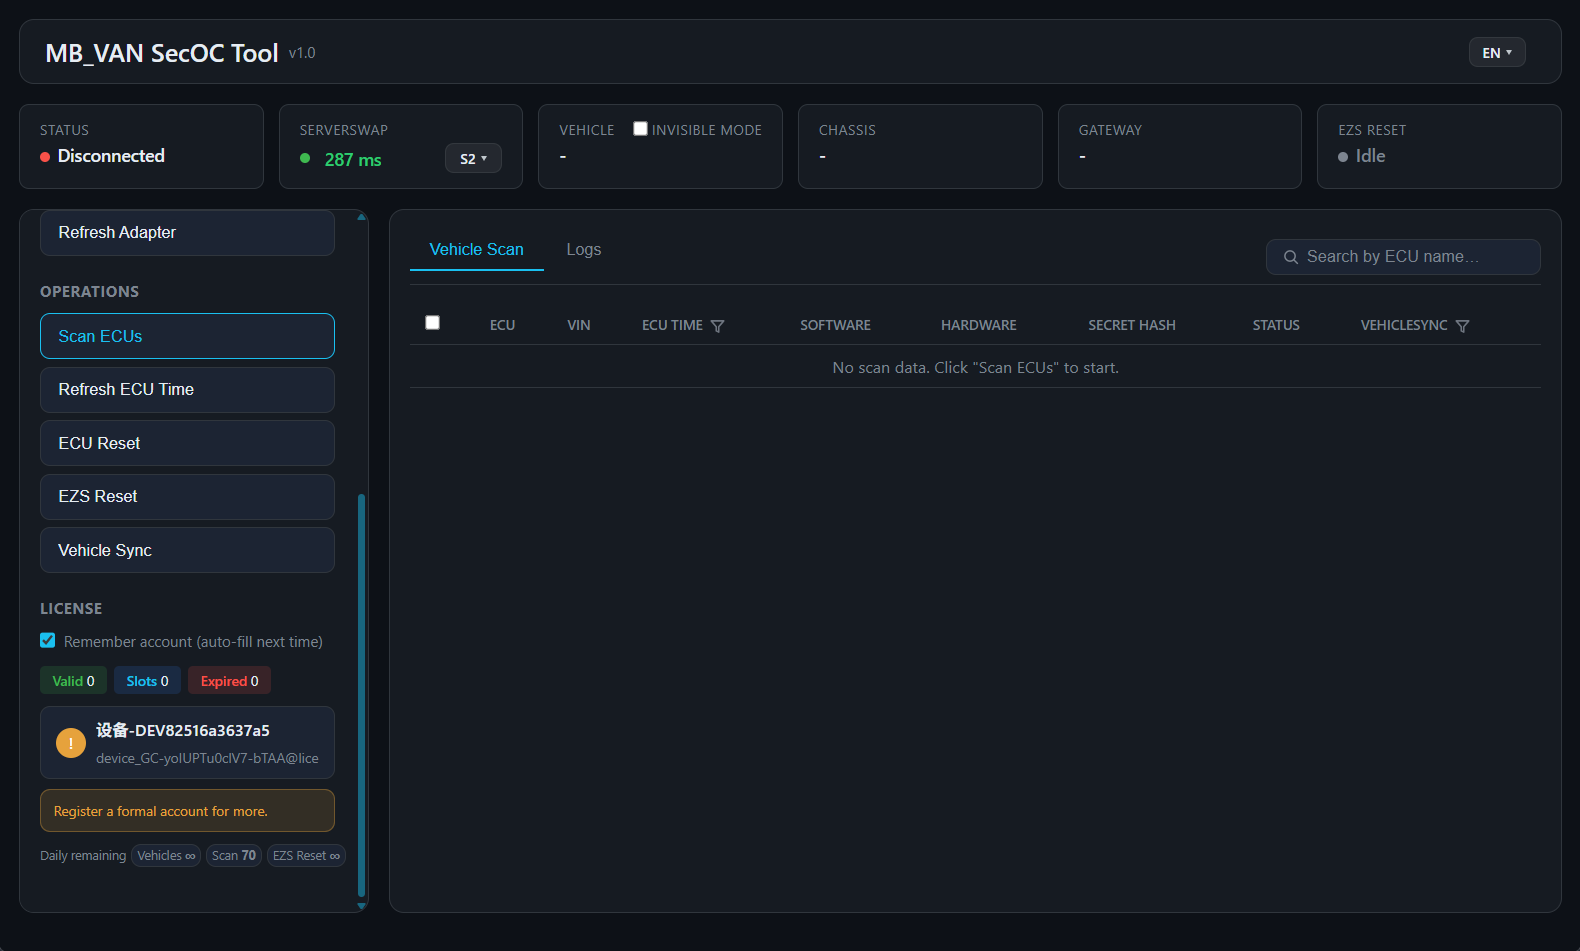1580x951 pixels.
Task: Click the sidebar scroll-up arrow
Action: (x=361, y=216)
